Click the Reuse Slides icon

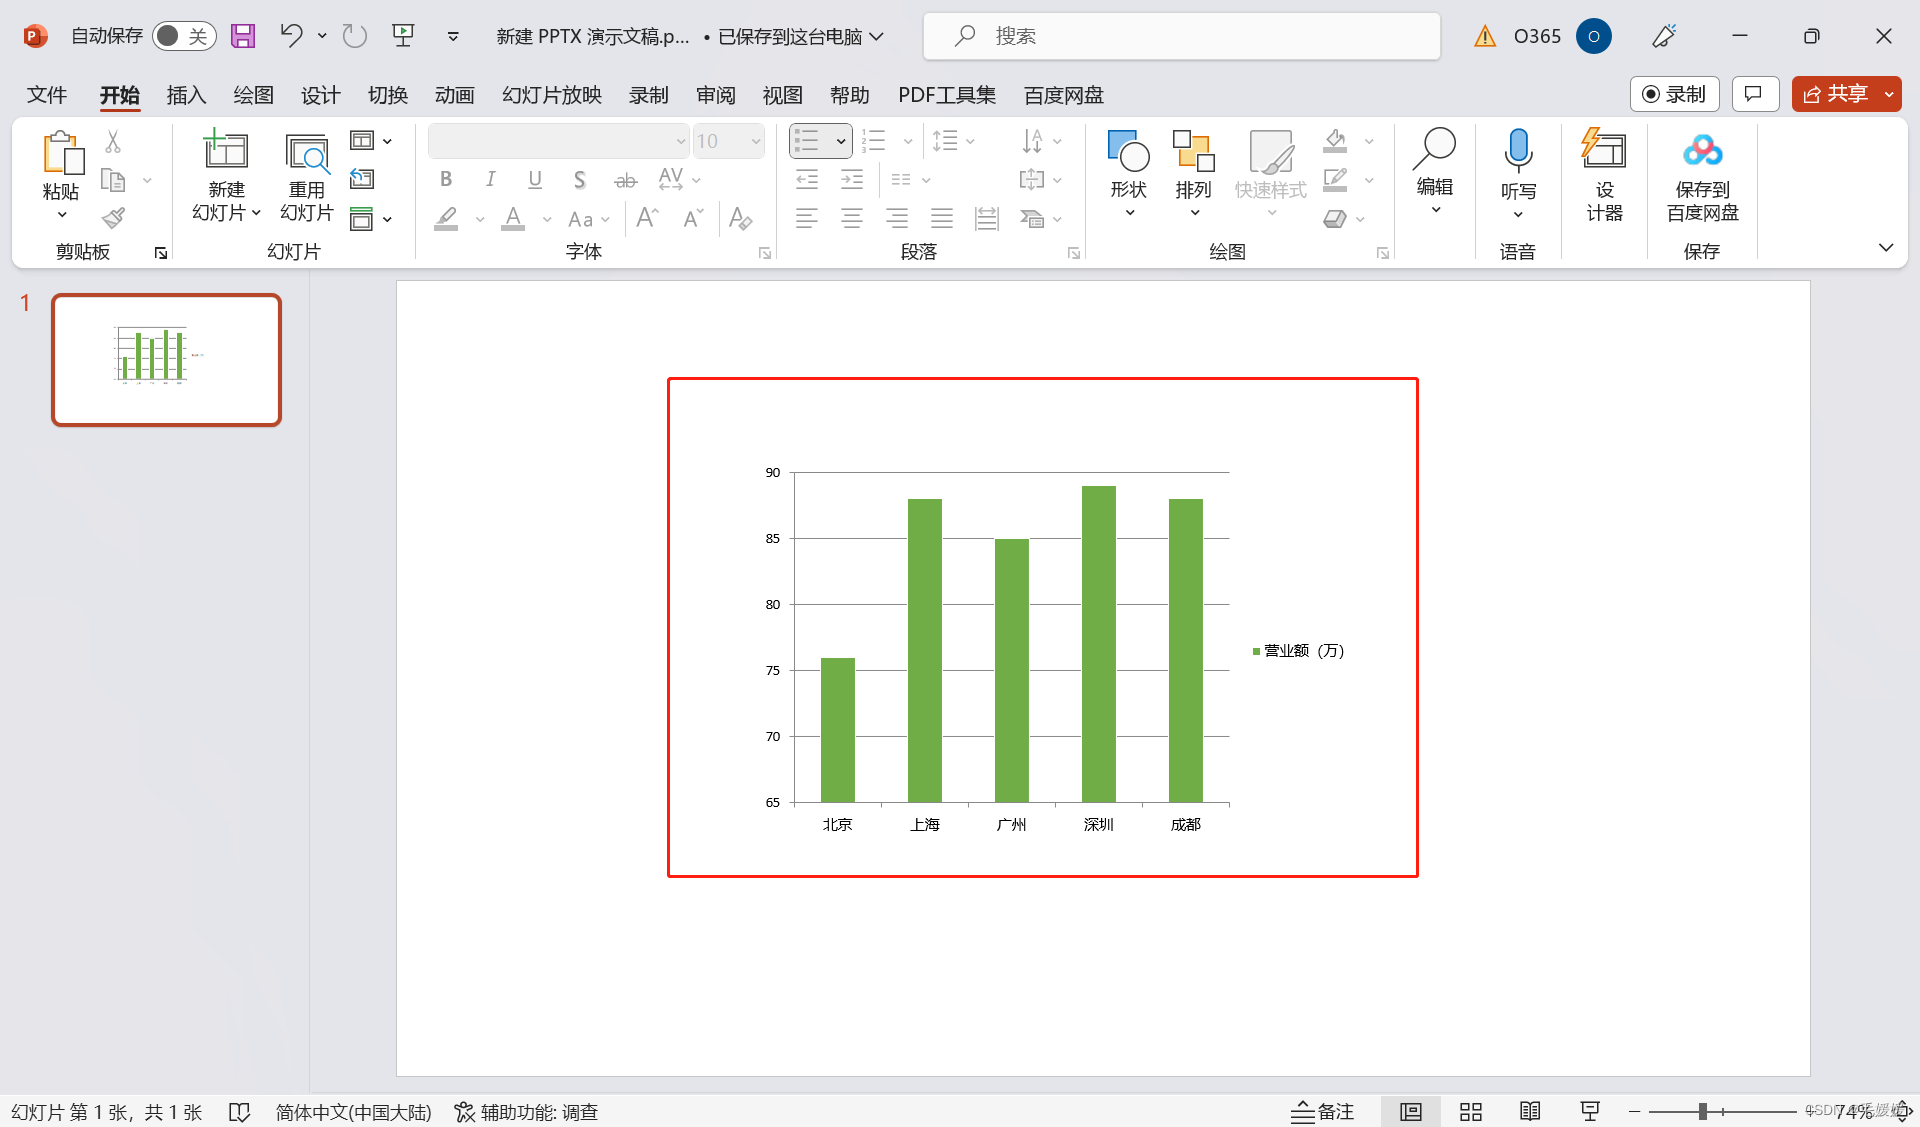[x=306, y=155]
